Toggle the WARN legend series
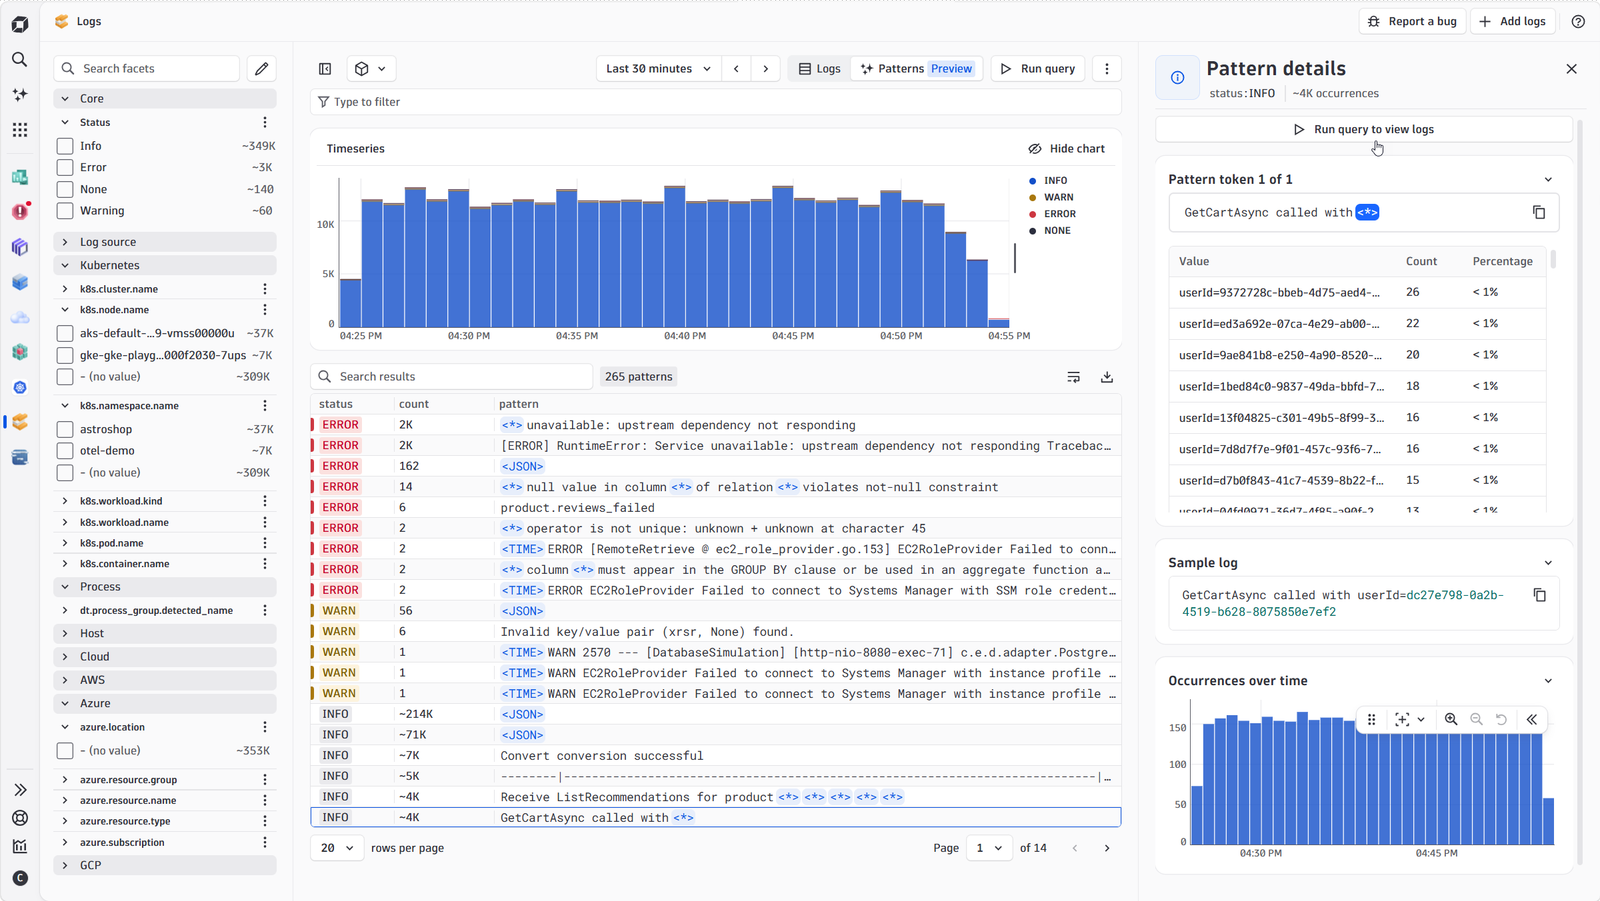Screen dimensions: 1600x901 [x=1051, y=197]
